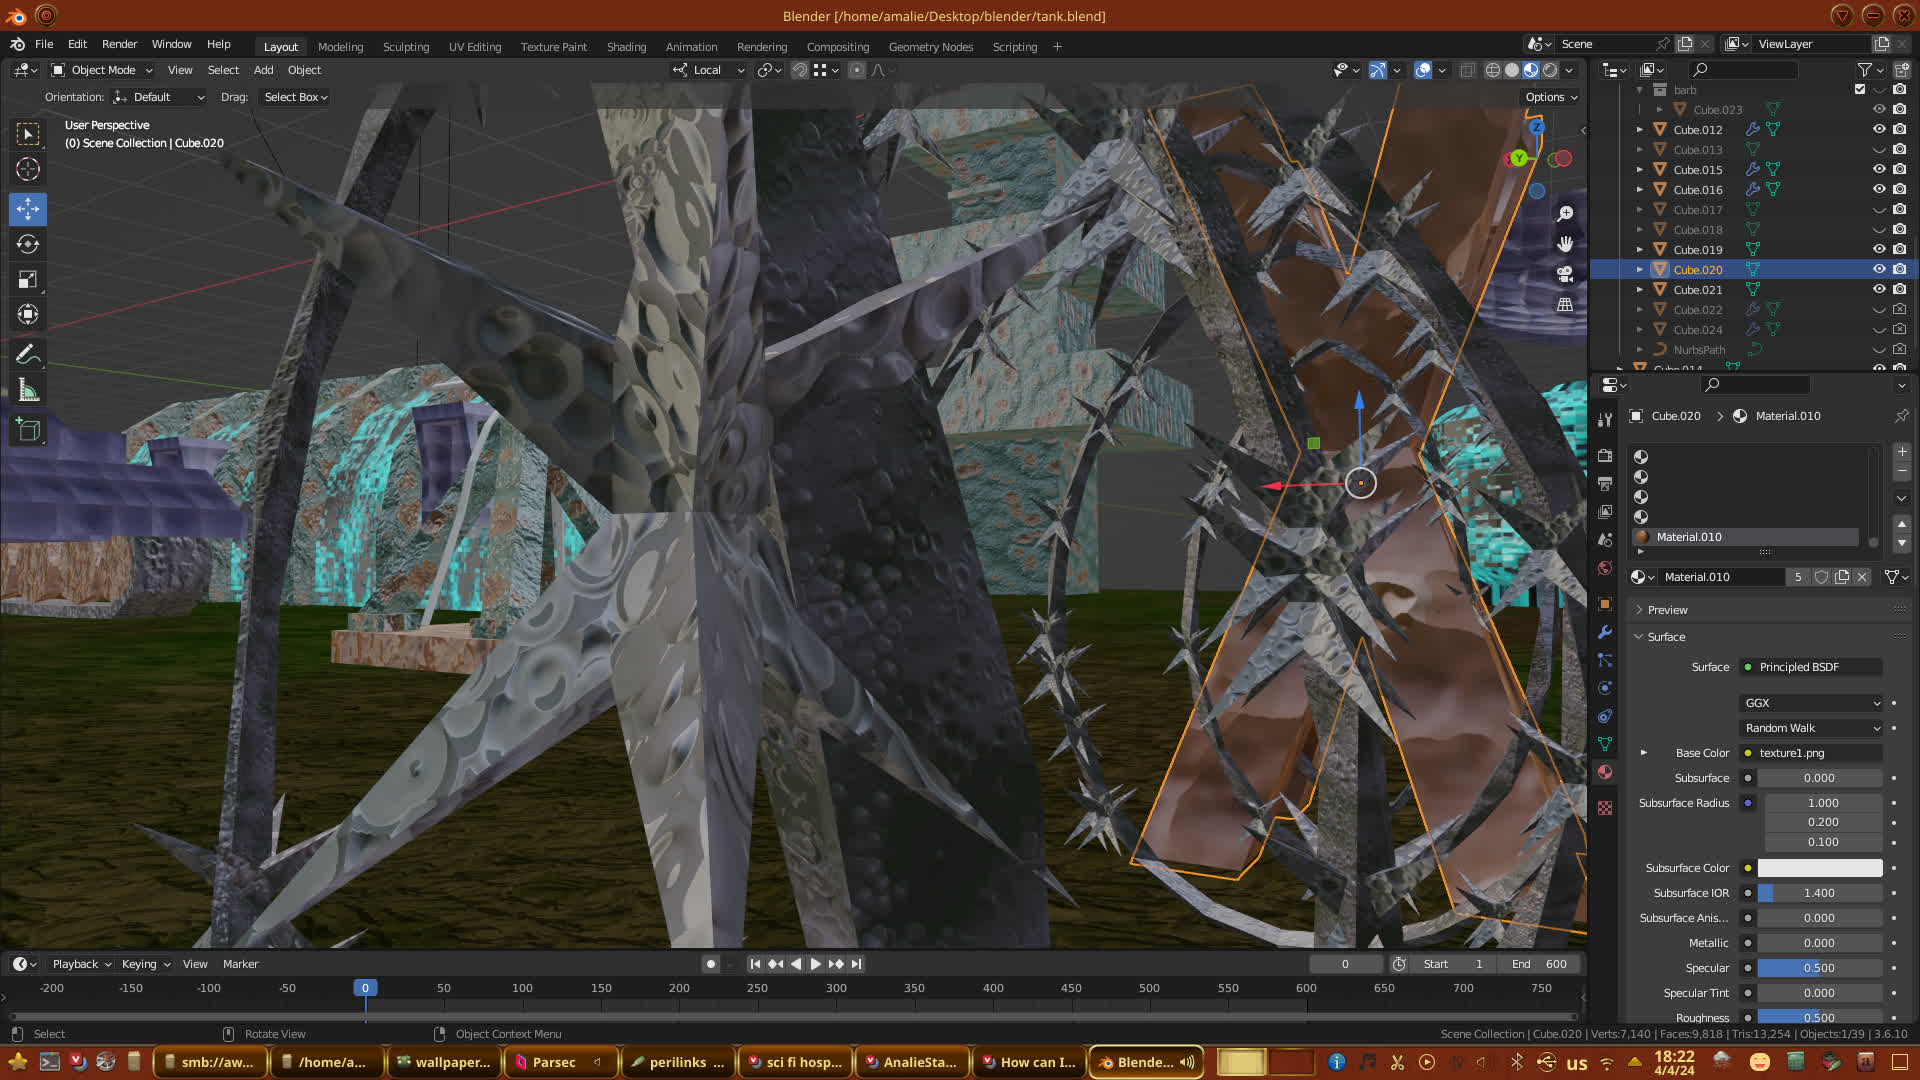Switch to the Shading workspace tab

click(626, 47)
